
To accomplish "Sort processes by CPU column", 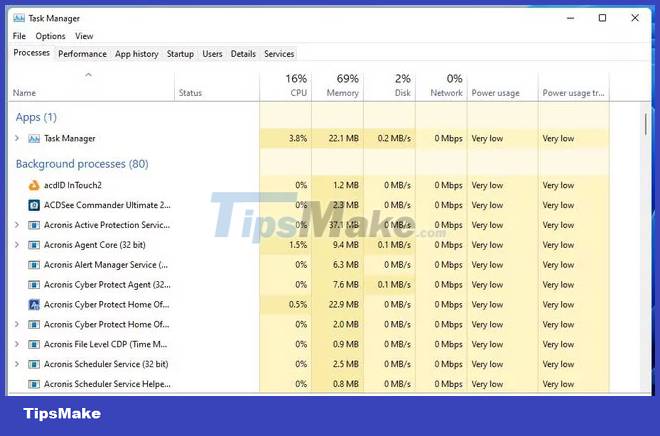I will tap(285, 86).
